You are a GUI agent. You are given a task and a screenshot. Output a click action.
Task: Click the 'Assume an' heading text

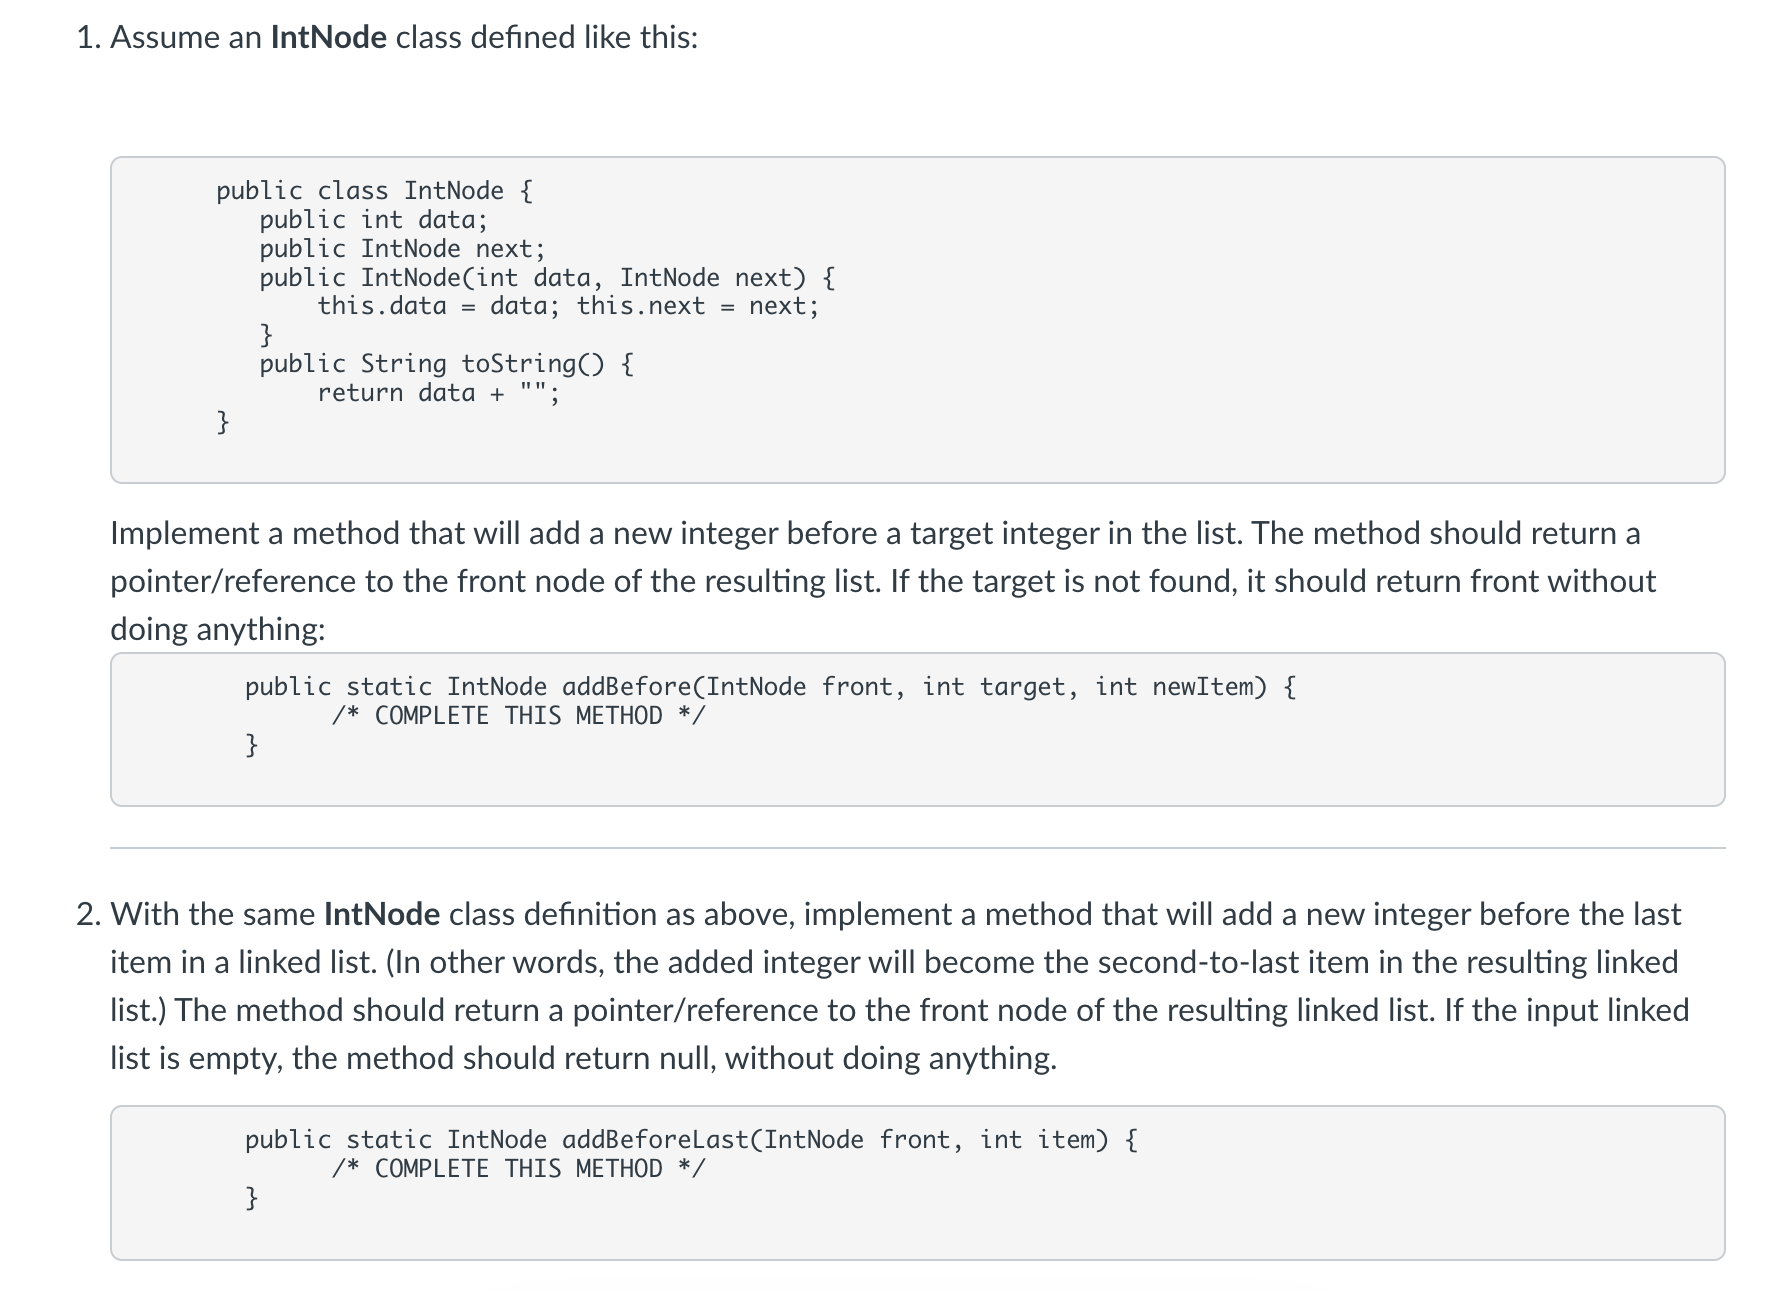pyautogui.click(x=186, y=38)
